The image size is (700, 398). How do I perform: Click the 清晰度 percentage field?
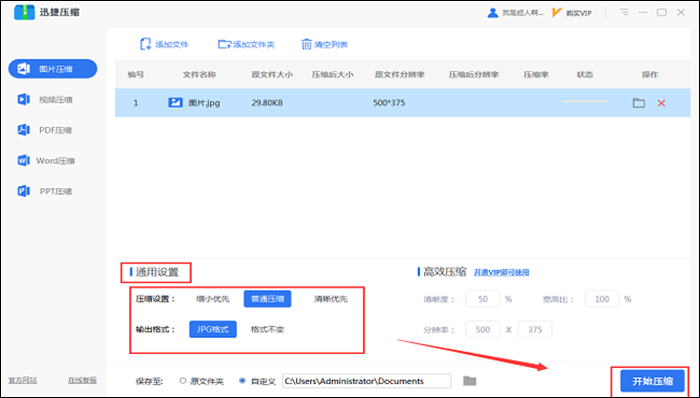(x=483, y=299)
